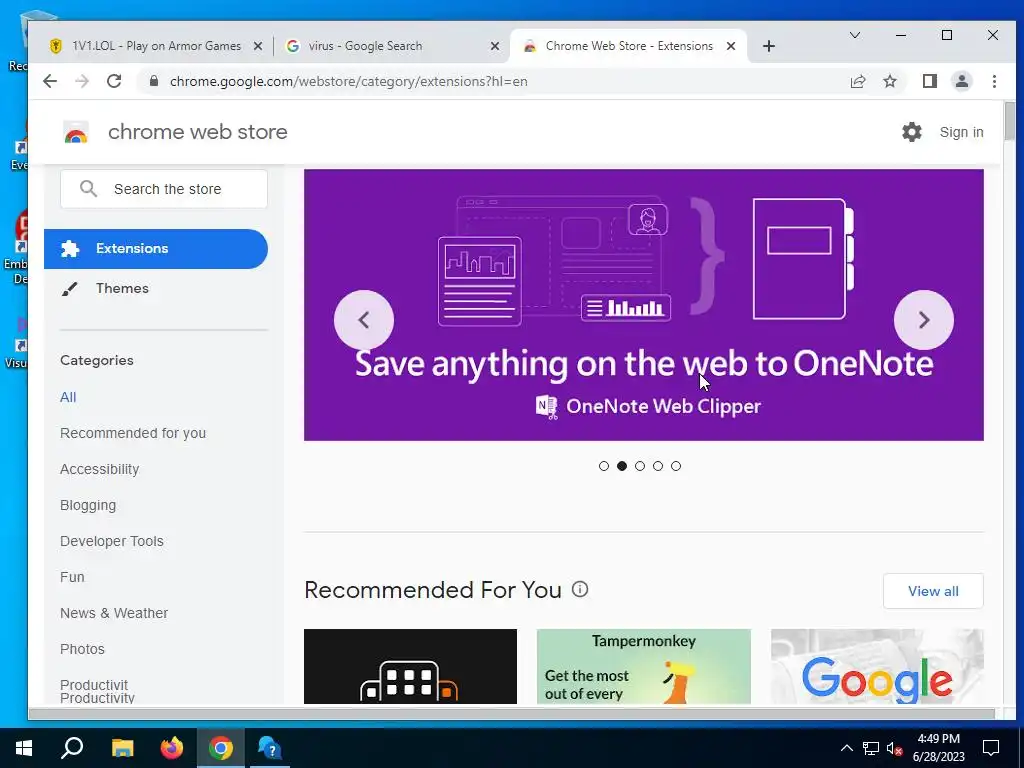1024x768 pixels.
Task: Select the fourth carousel dot
Action: point(658,466)
